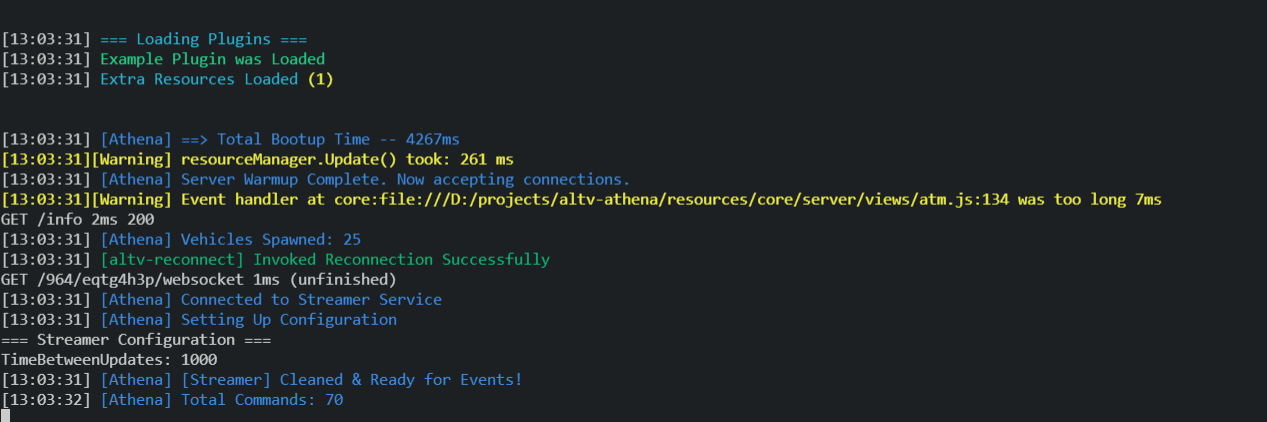Click "Connected to Streamer Service" log line
The image size is (1267, 422).
point(311,299)
